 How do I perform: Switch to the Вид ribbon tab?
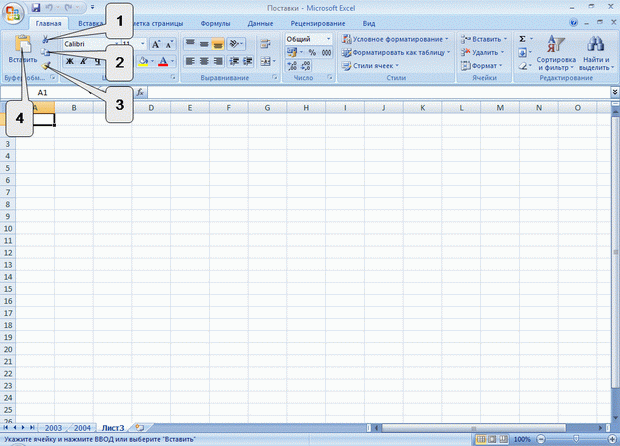(x=369, y=23)
